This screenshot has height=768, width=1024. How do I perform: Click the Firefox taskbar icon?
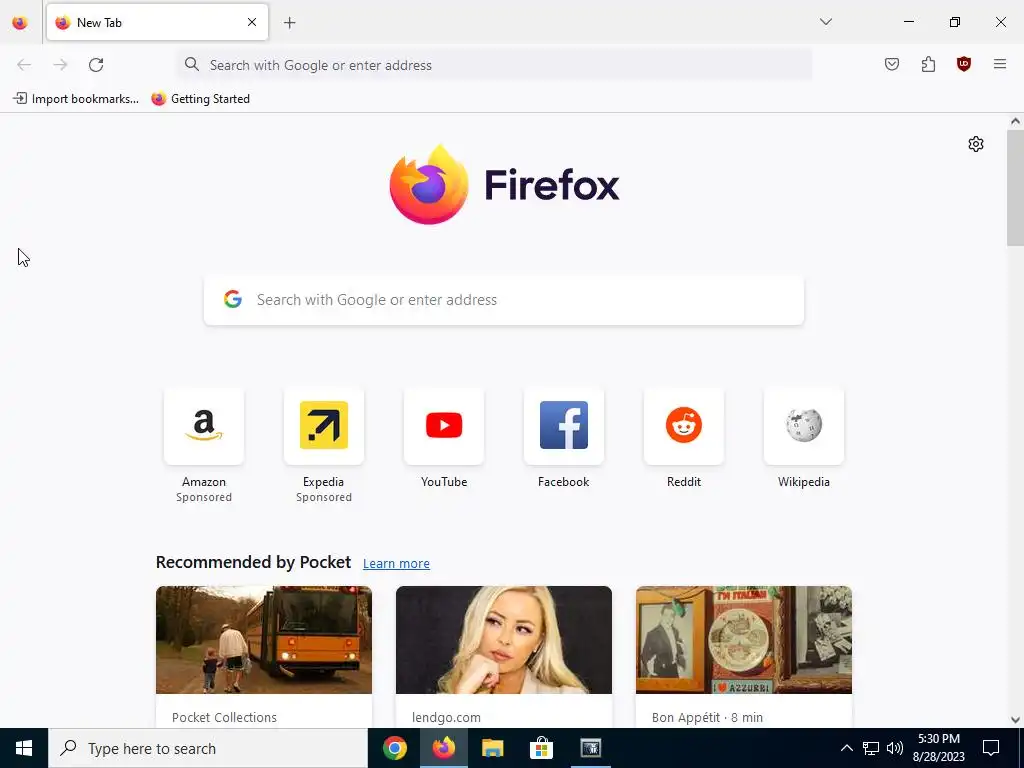[443, 748]
